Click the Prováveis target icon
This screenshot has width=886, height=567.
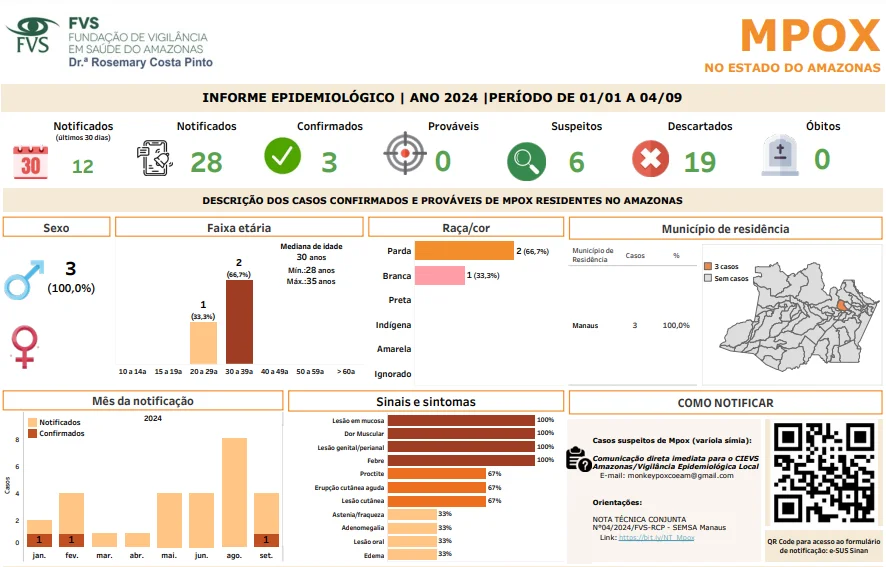click(403, 154)
